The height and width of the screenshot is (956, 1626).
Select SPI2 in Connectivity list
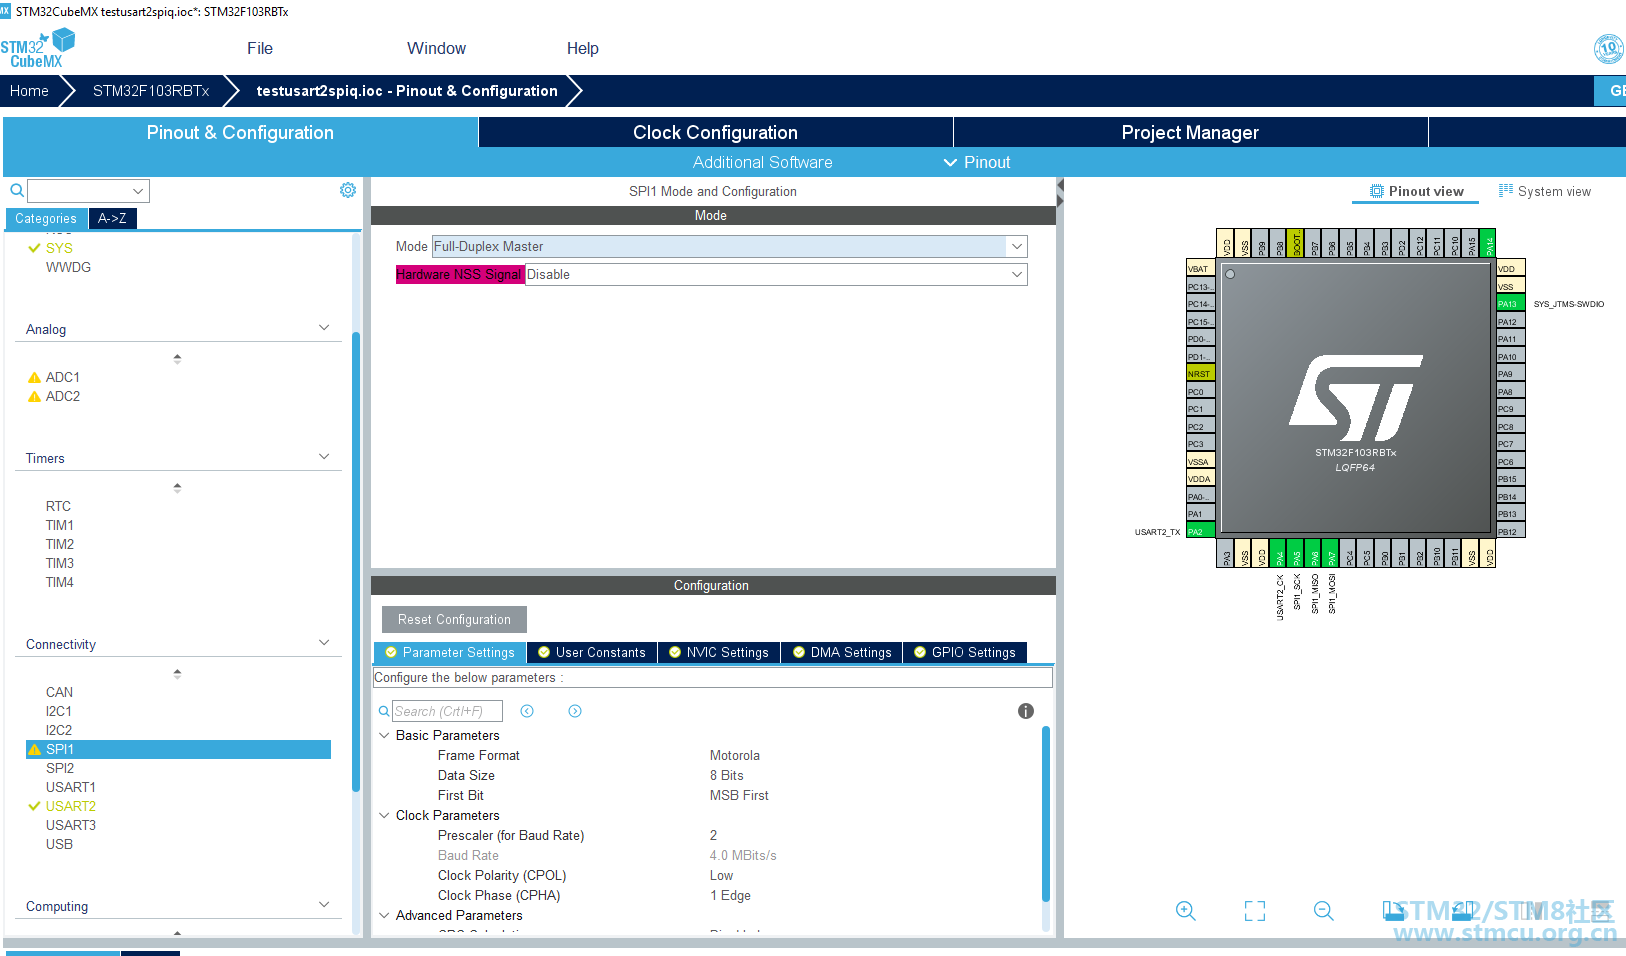[60, 768]
